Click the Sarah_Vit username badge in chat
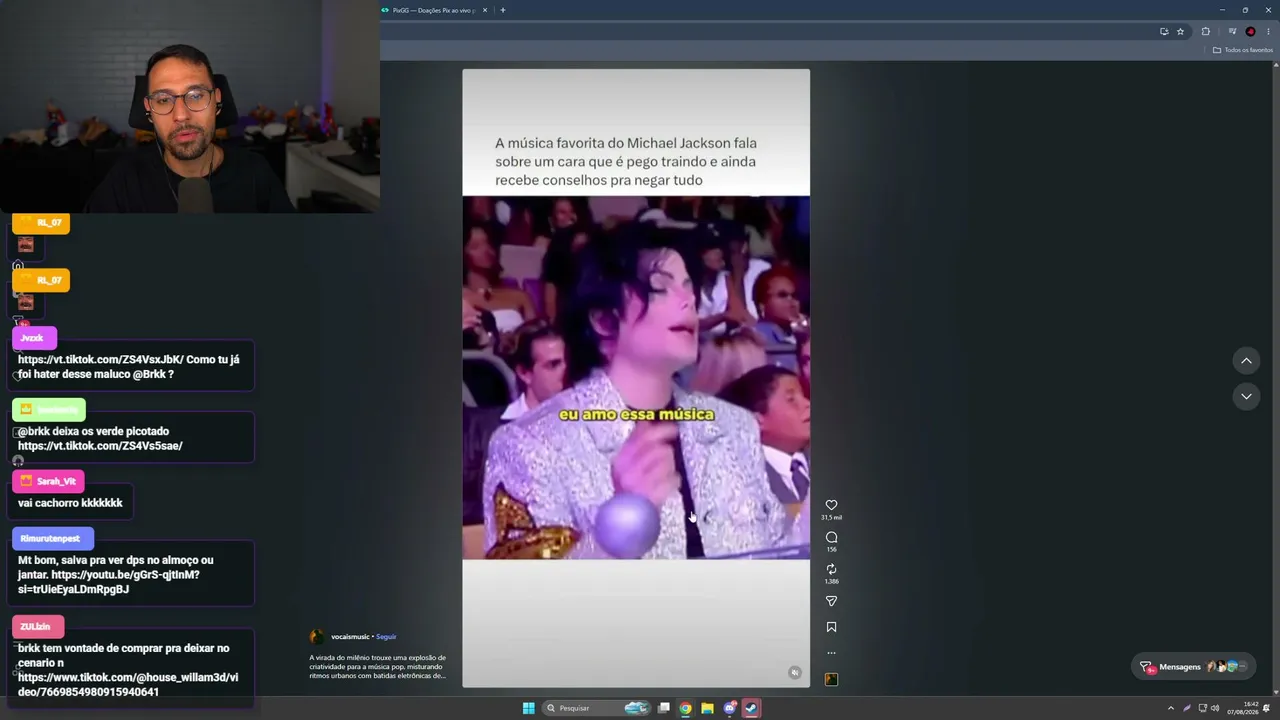Image resolution: width=1280 pixels, height=720 pixels. pyautogui.click(x=48, y=481)
